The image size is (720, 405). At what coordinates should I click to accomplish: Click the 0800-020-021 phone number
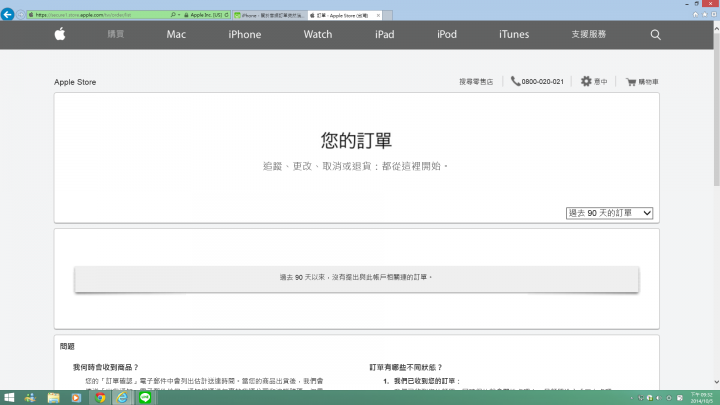(x=542, y=82)
